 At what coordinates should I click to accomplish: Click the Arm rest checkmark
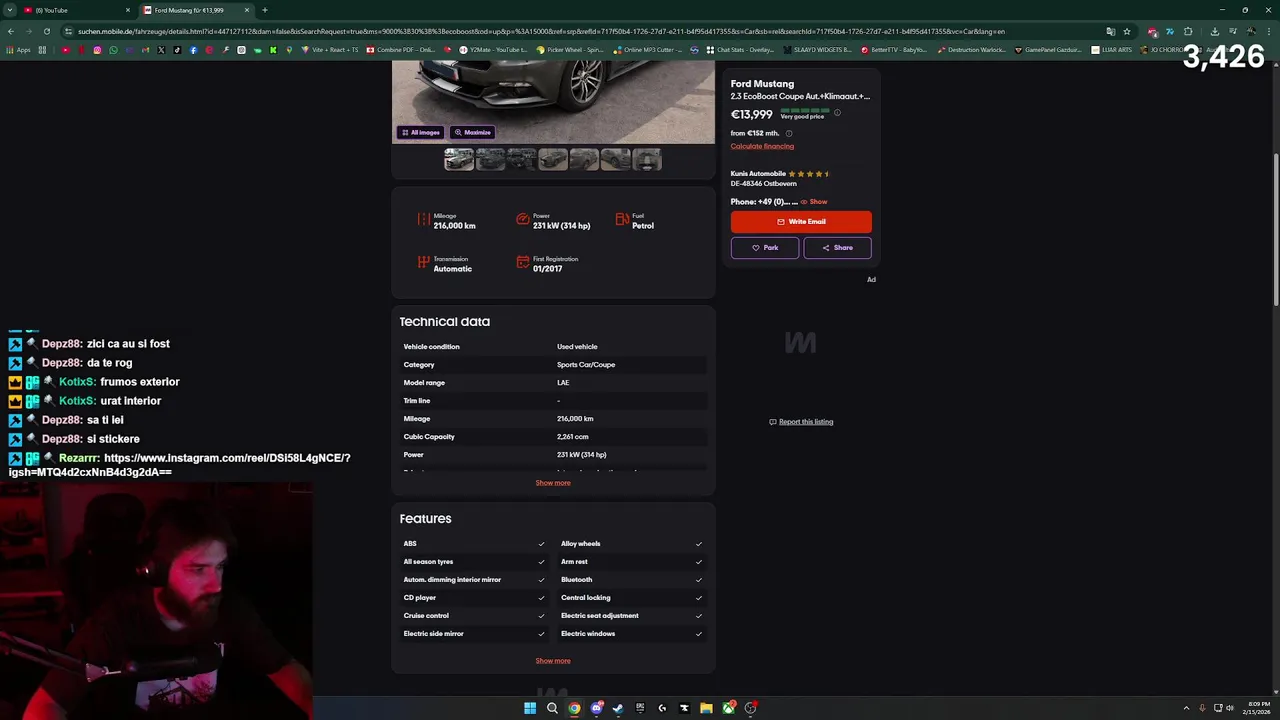click(699, 562)
